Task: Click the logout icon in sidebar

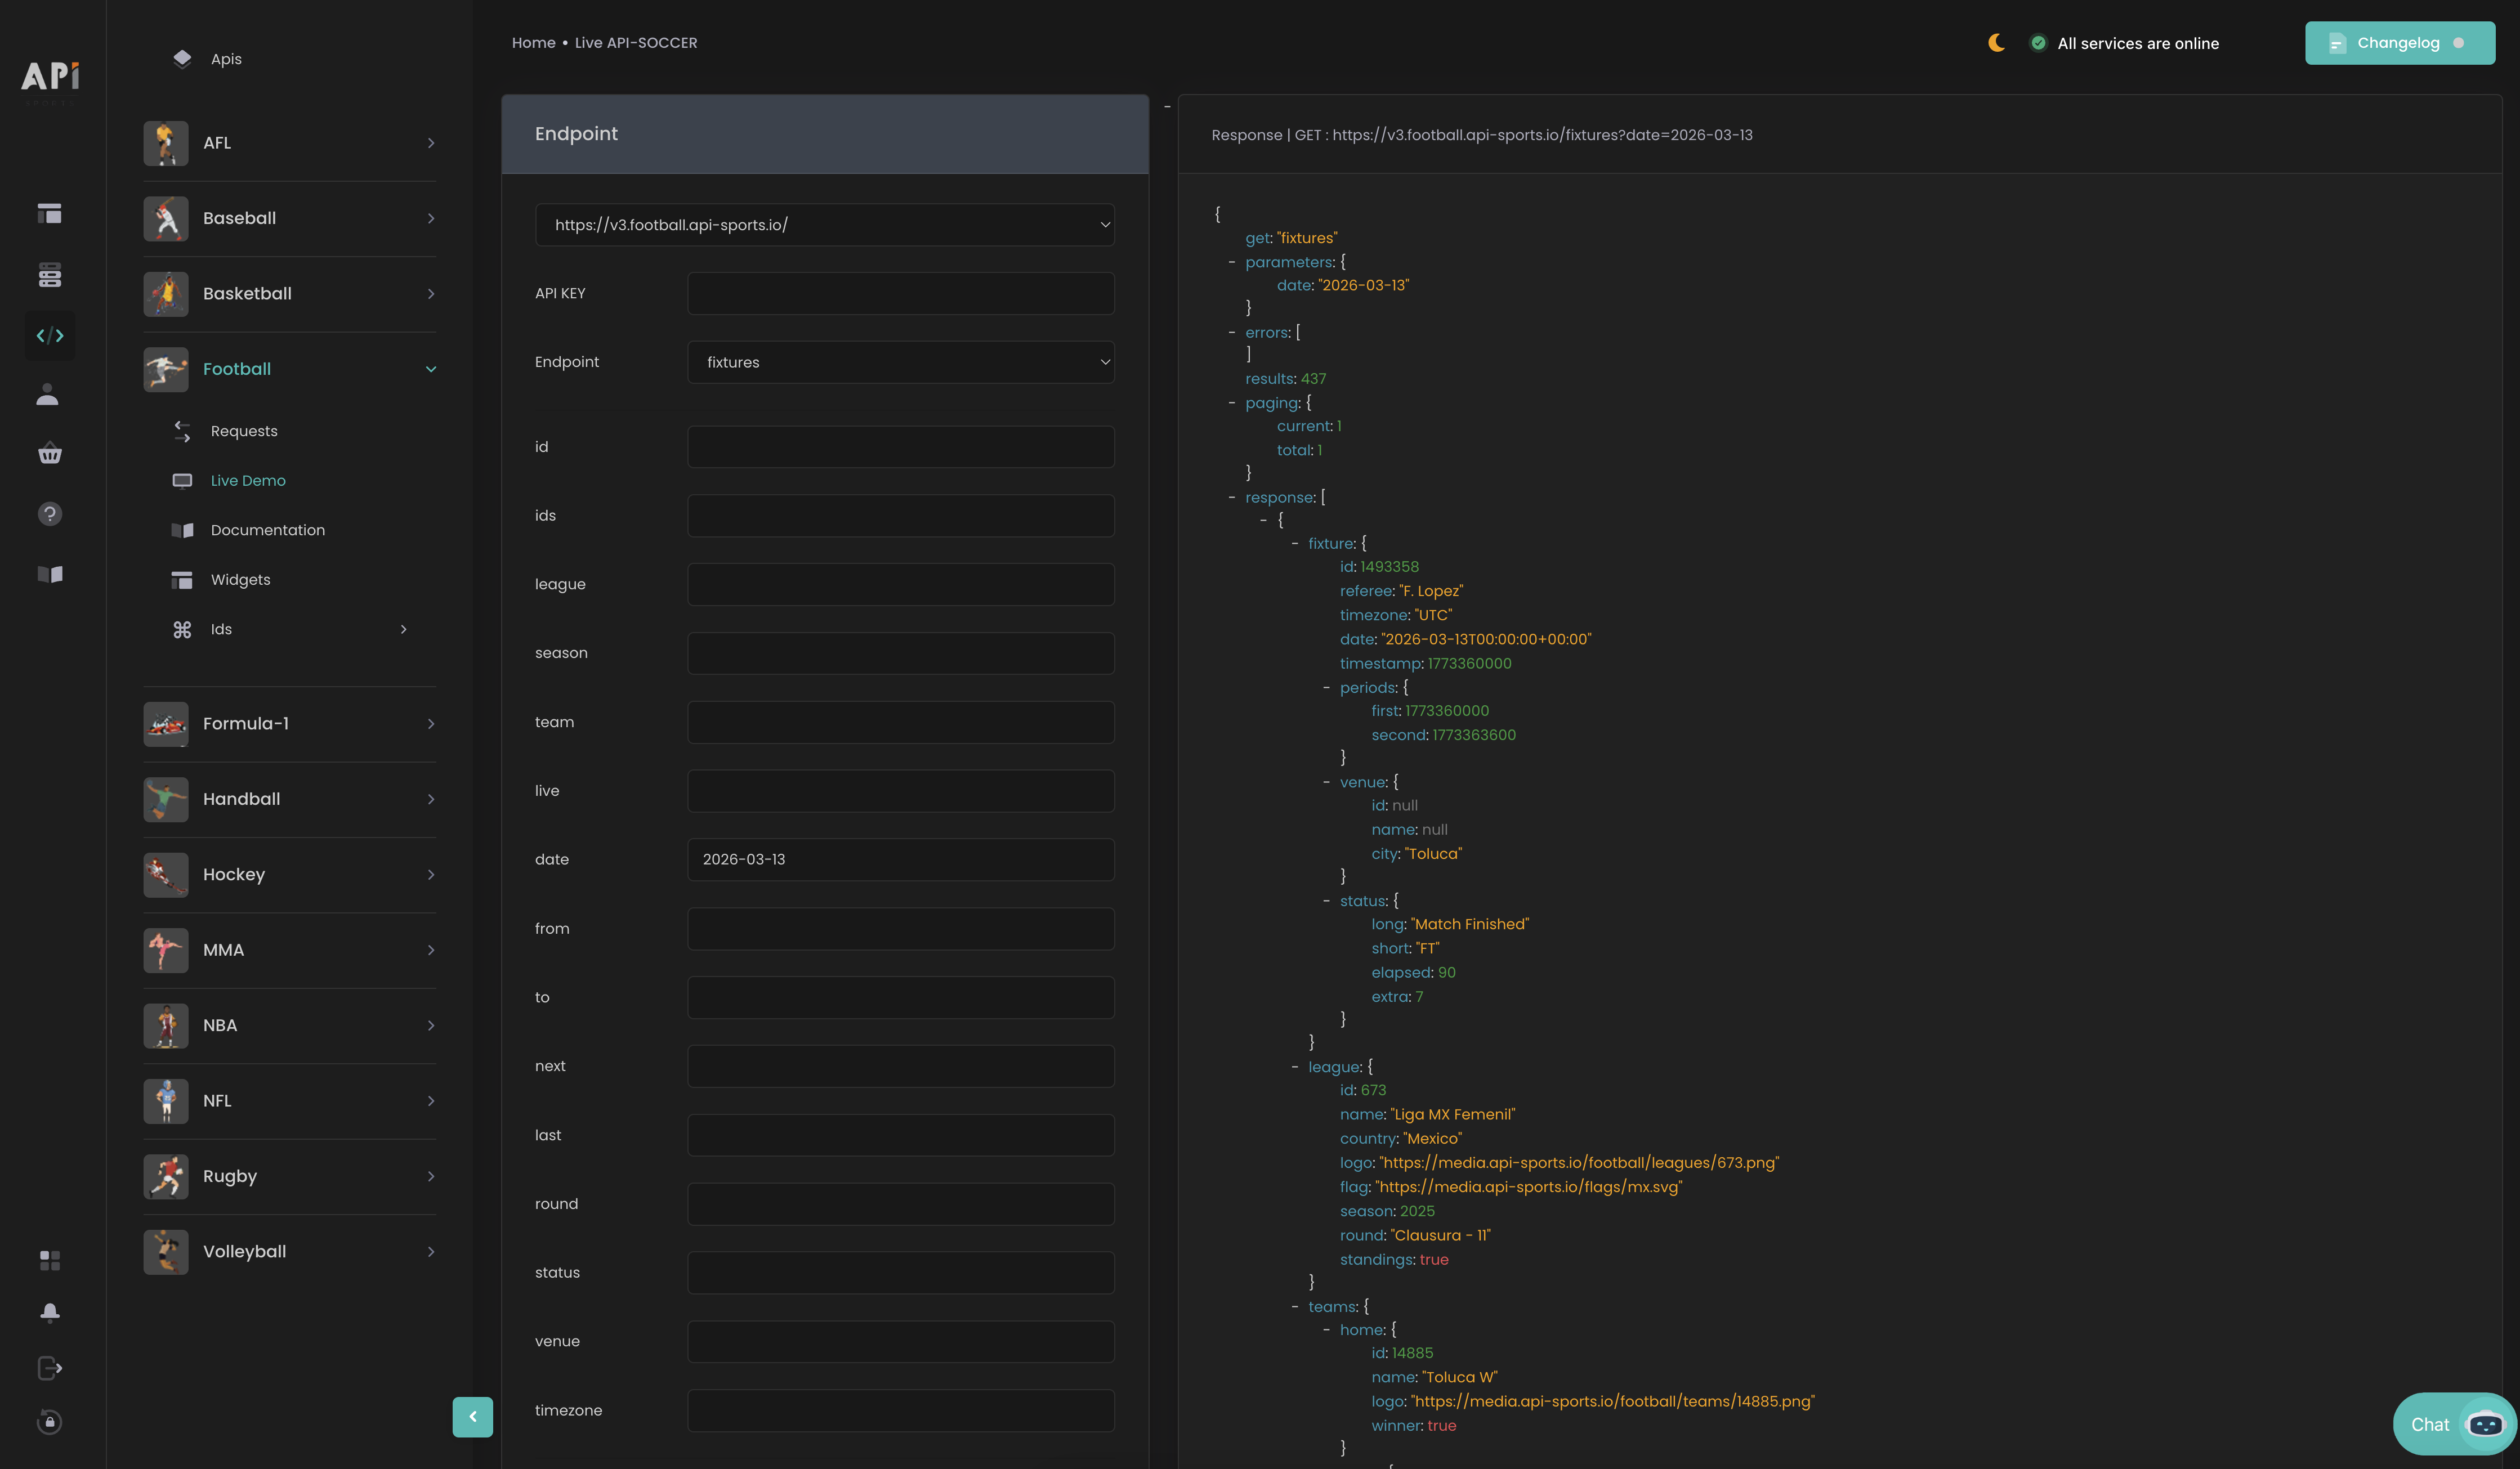Action: coord(49,1367)
